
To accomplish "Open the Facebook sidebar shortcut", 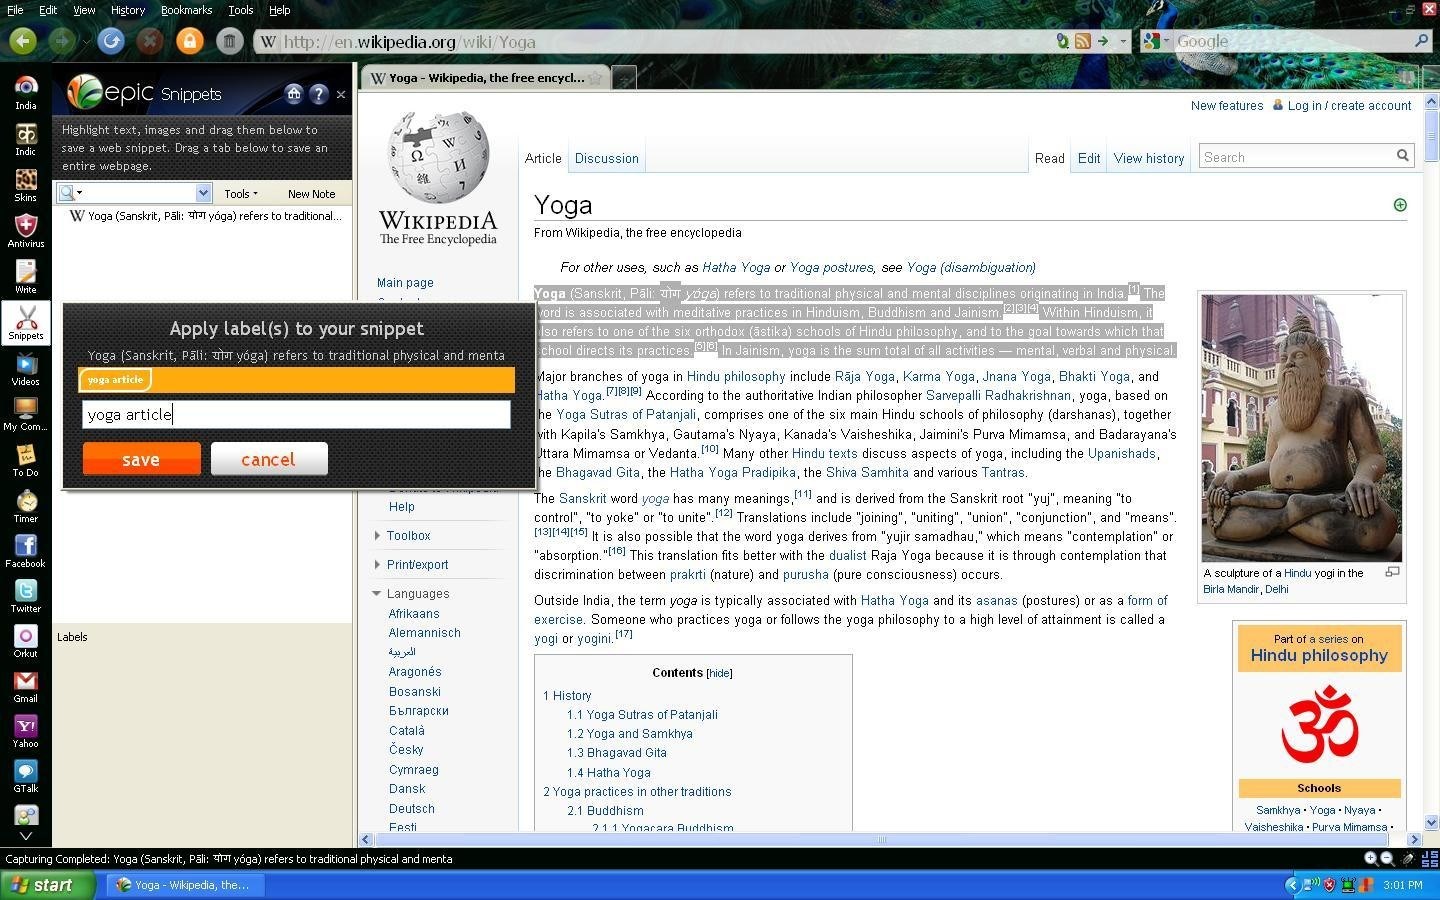I will 26,549.
